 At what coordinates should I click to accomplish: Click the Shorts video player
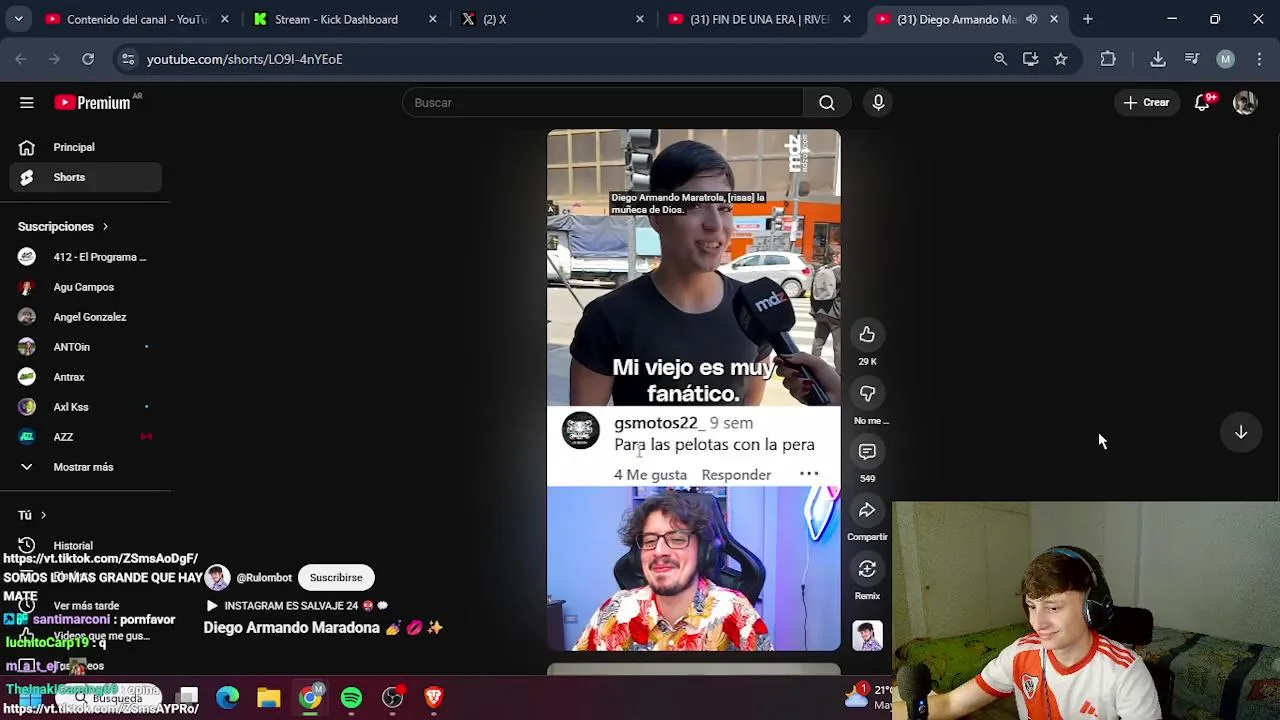click(x=693, y=390)
